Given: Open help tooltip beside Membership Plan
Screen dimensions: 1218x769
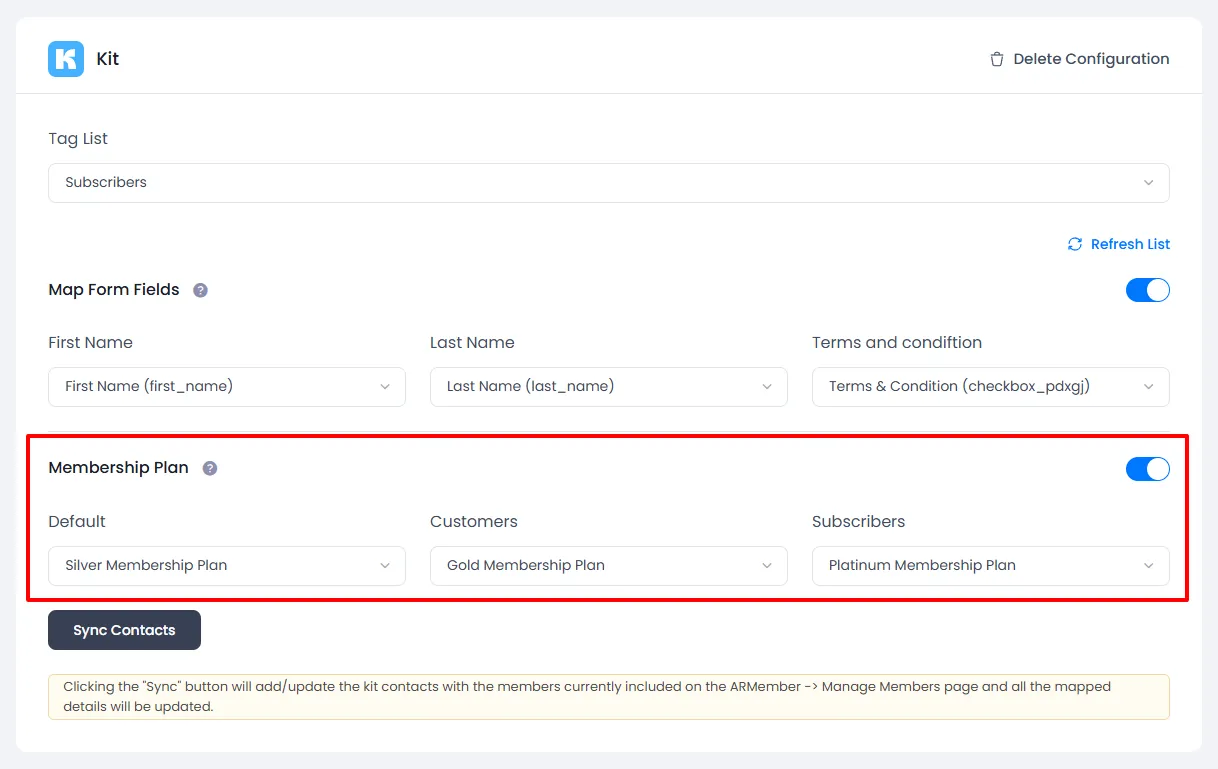Looking at the screenshot, I should pos(210,468).
